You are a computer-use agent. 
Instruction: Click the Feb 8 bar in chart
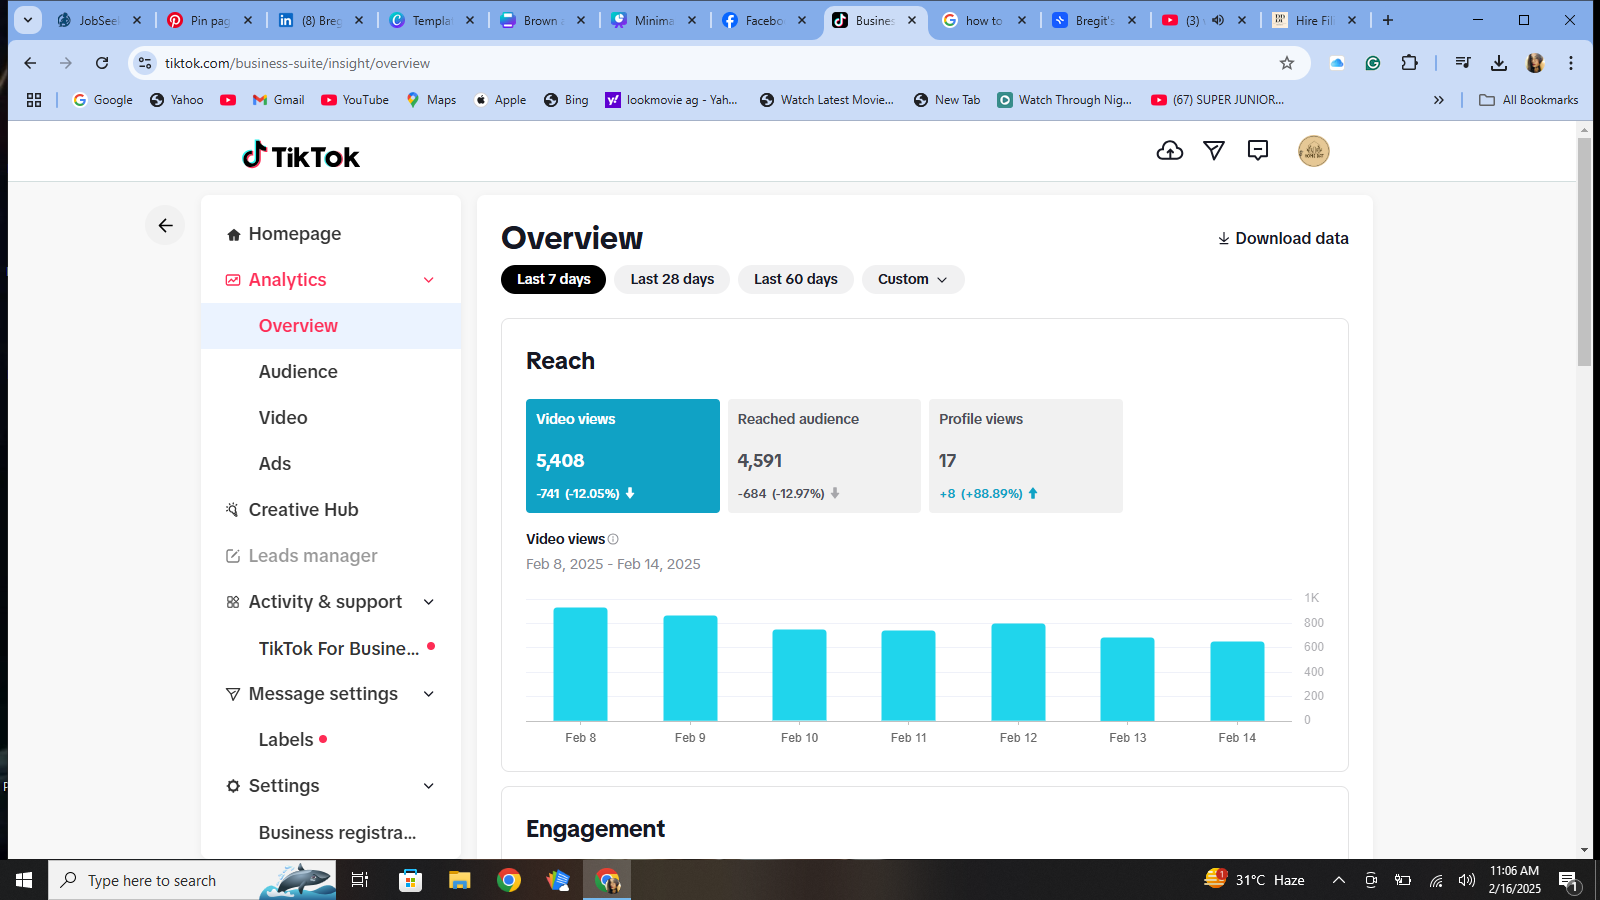580,664
